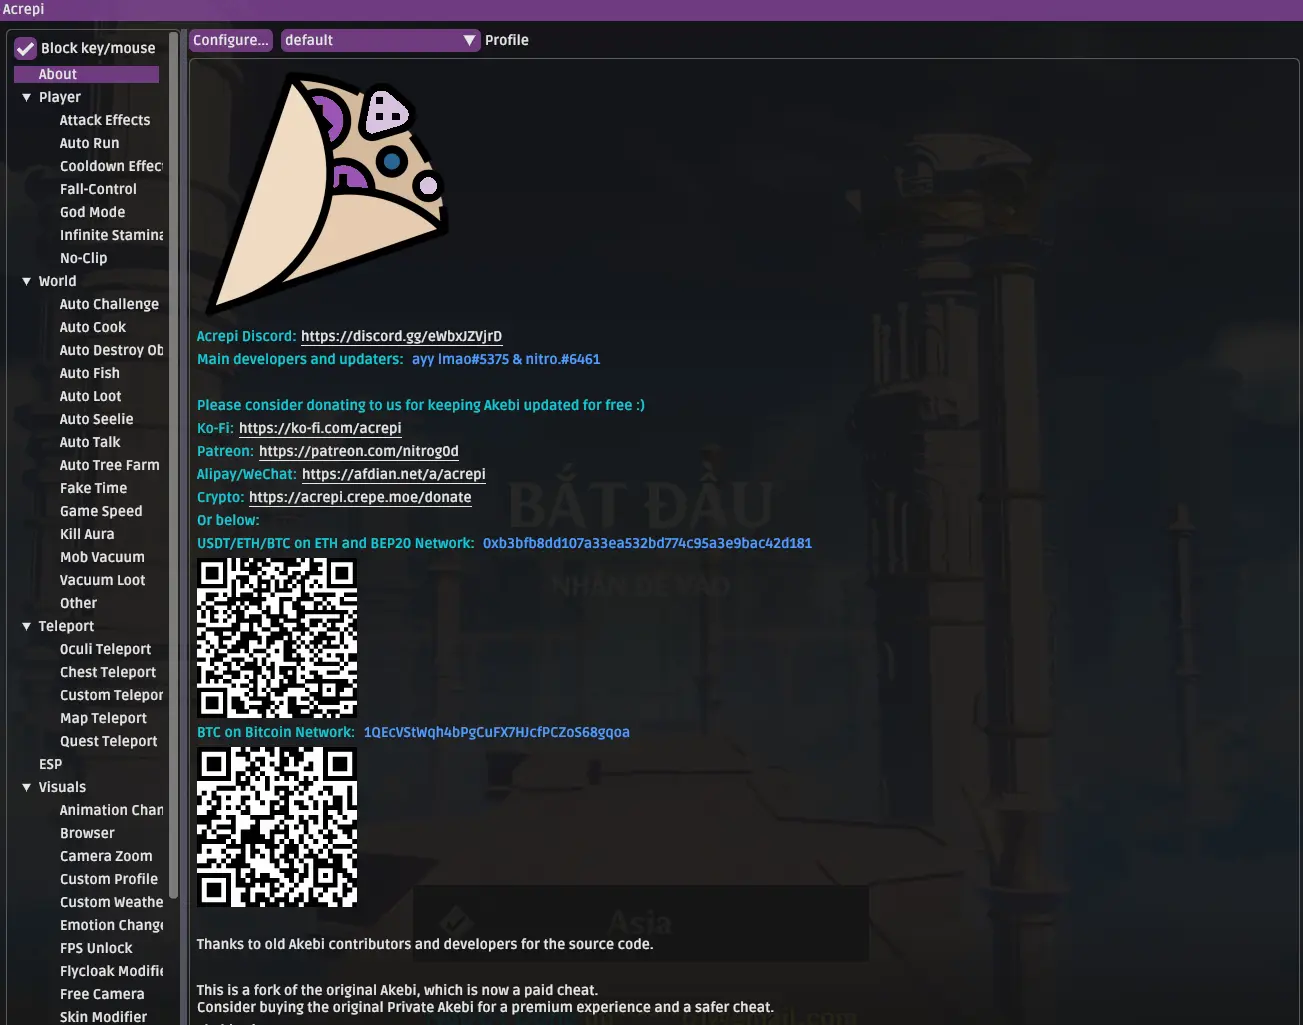The width and height of the screenshot is (1303, 1025).
Task: Open the ESP section
Action: 50,764
